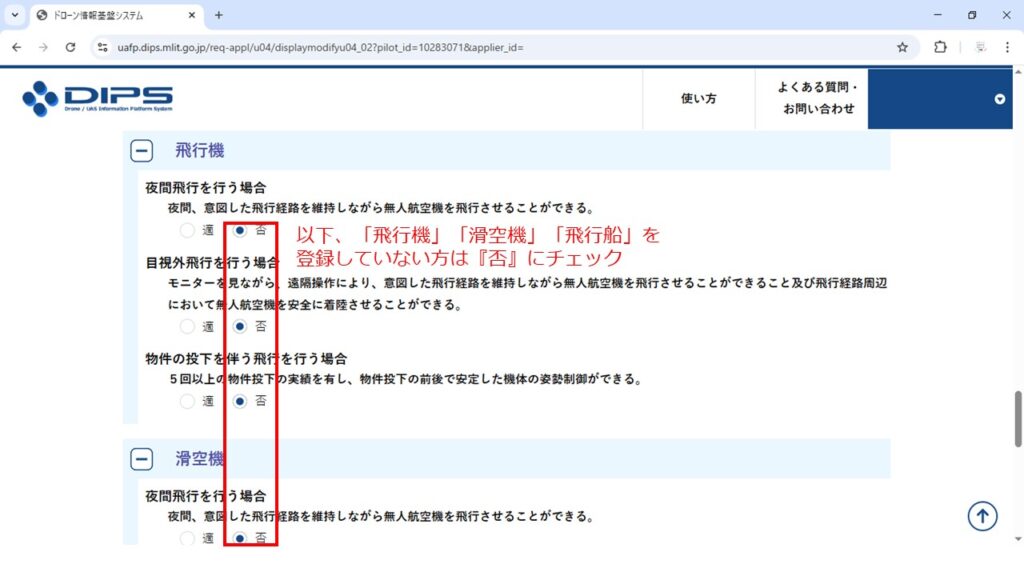
Task: Open the tab search dropdown
Action: 15,15
